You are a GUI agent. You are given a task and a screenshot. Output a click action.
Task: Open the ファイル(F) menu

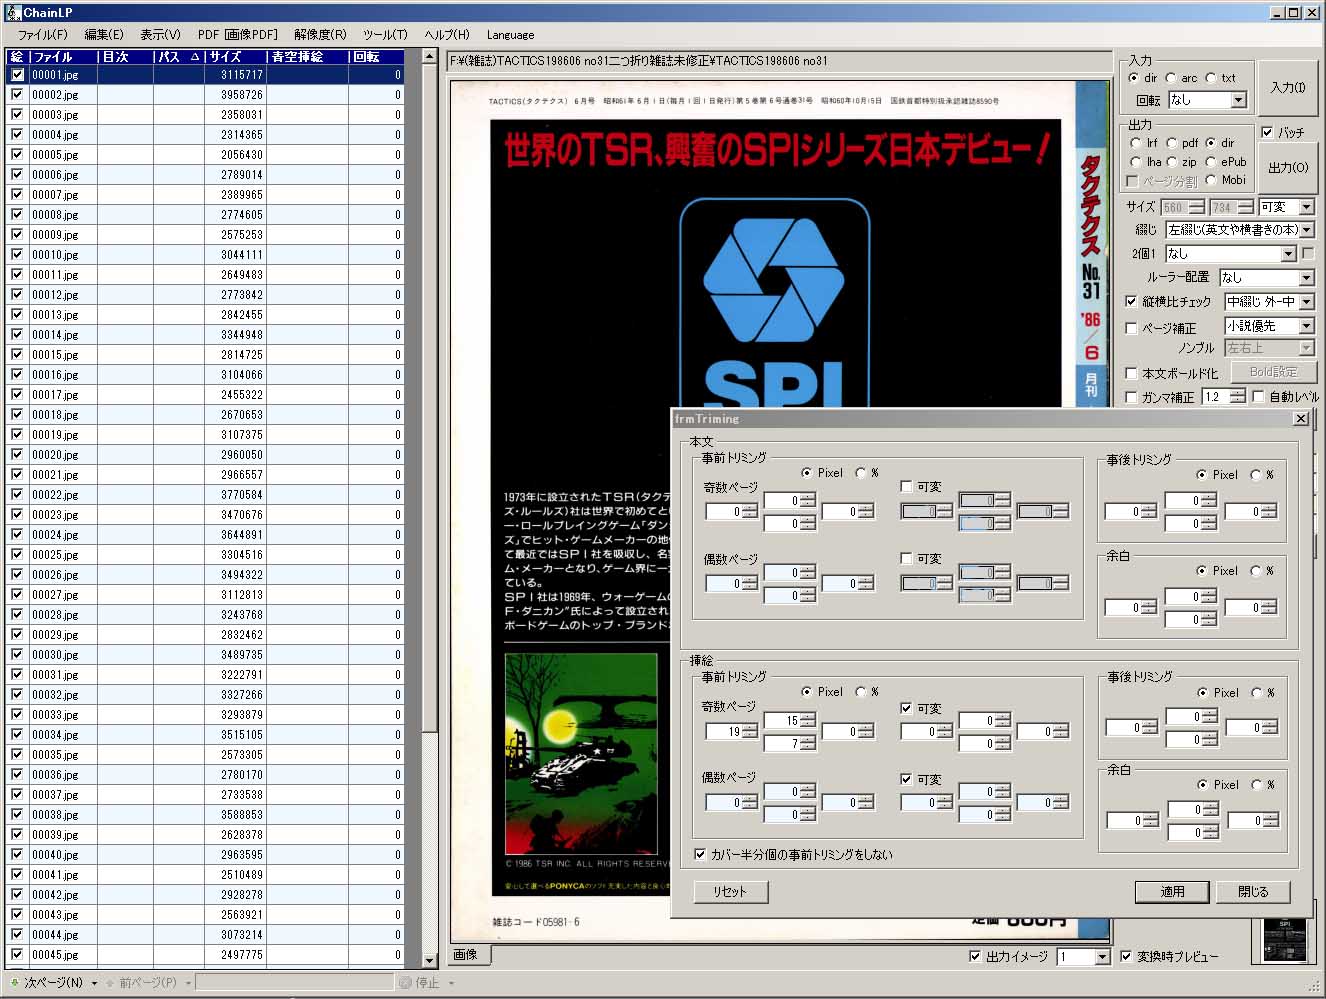coord(43,34)
